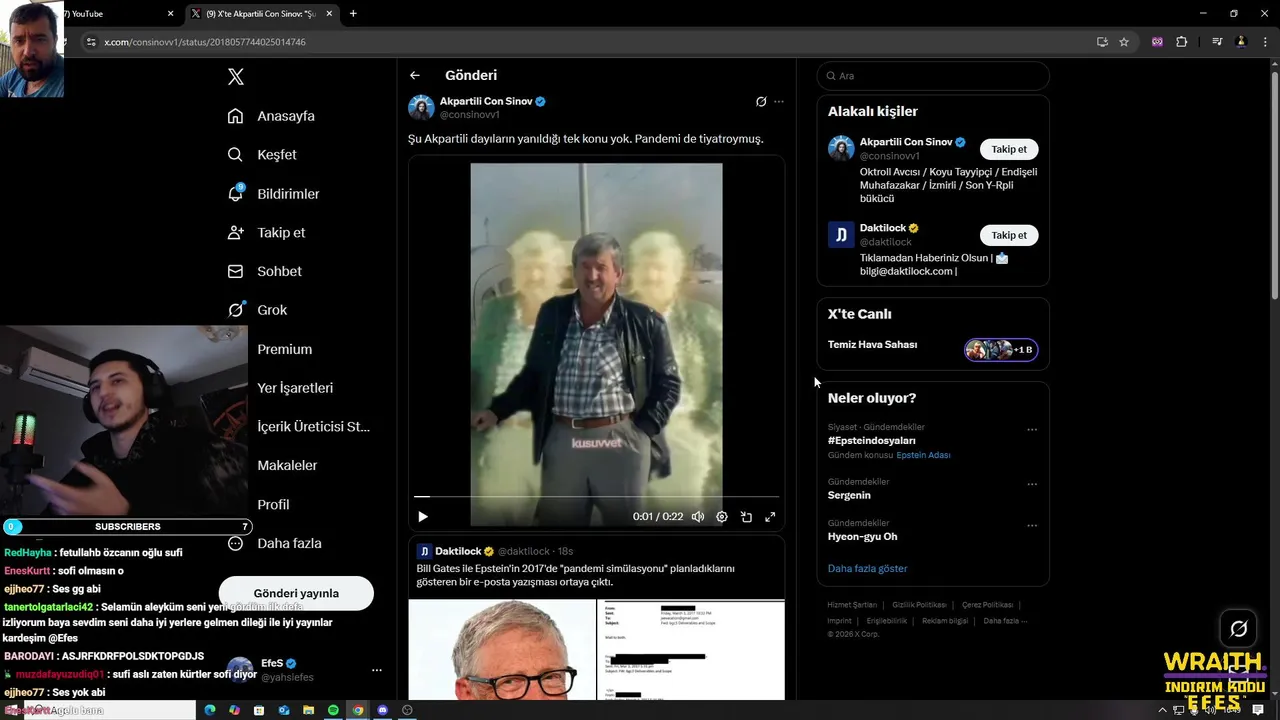Open Makaleler in the sidebar
The image size is (1280, 720).
point(287,465)
